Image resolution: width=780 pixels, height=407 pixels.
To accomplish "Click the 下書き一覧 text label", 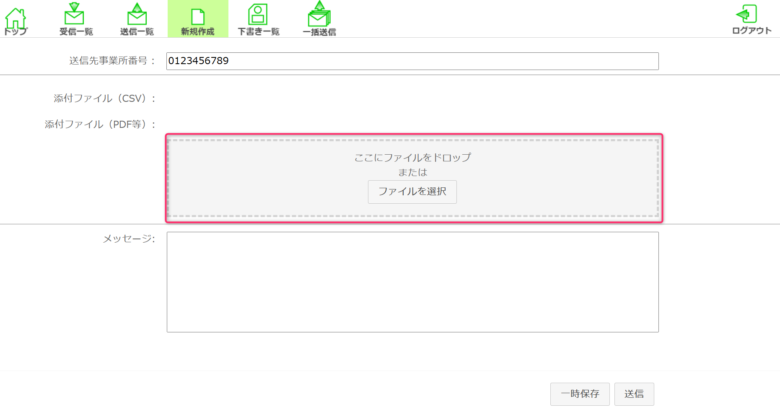I will click(x=258, y=32).
